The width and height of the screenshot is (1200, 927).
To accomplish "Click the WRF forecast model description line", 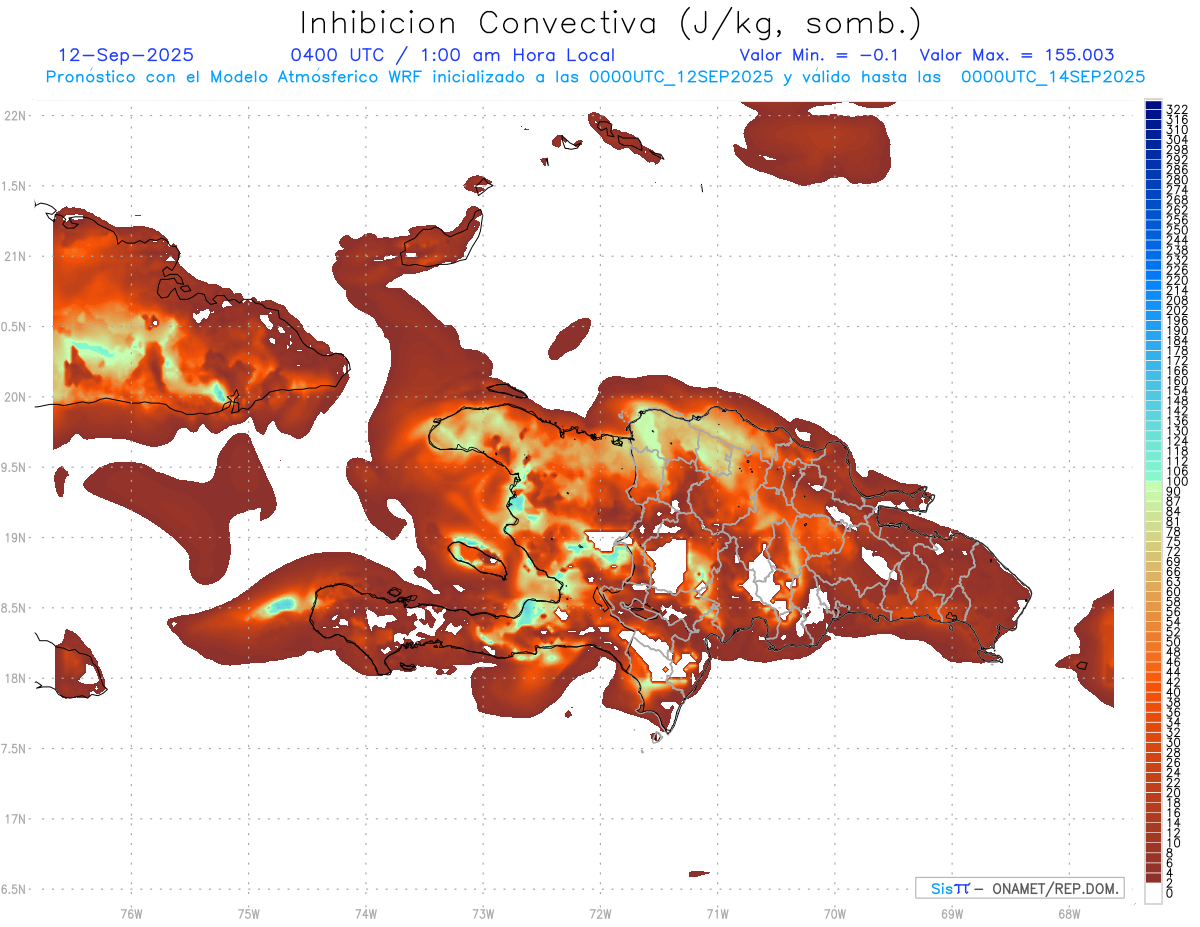I will coord(595,76).
